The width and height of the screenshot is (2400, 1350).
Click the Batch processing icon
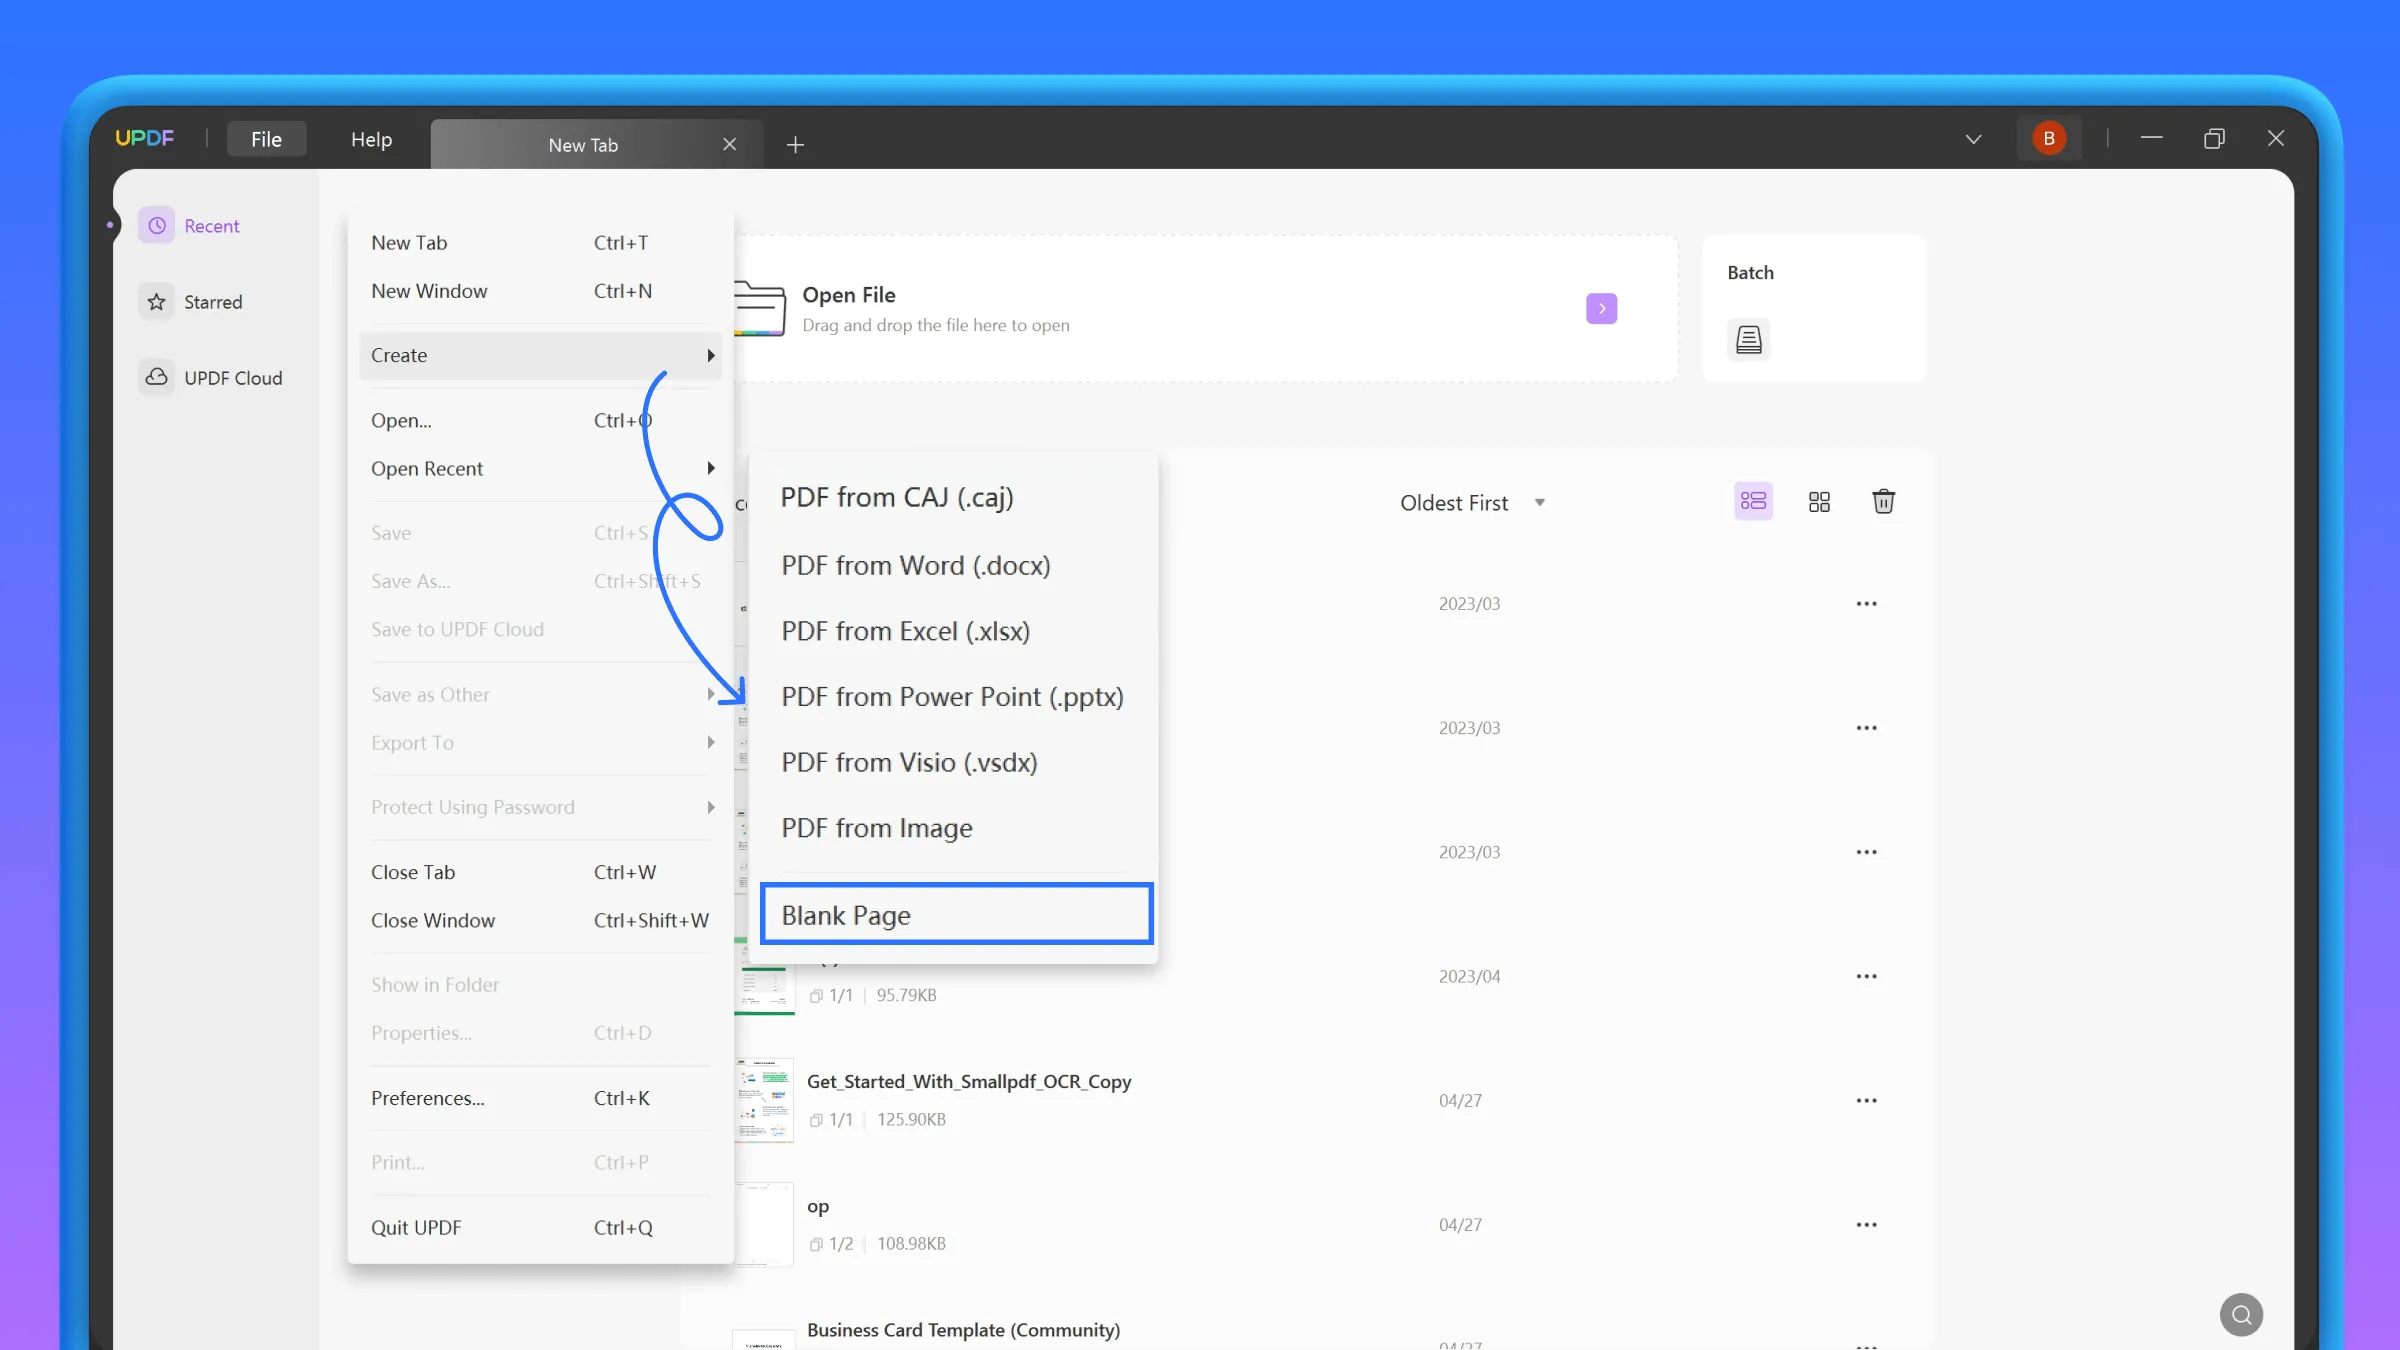[x=1747, y=340]
